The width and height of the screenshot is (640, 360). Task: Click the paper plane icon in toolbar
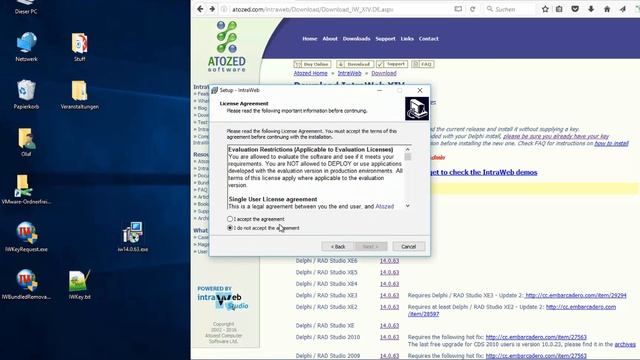pyautogui.click(x=622, y=9)
